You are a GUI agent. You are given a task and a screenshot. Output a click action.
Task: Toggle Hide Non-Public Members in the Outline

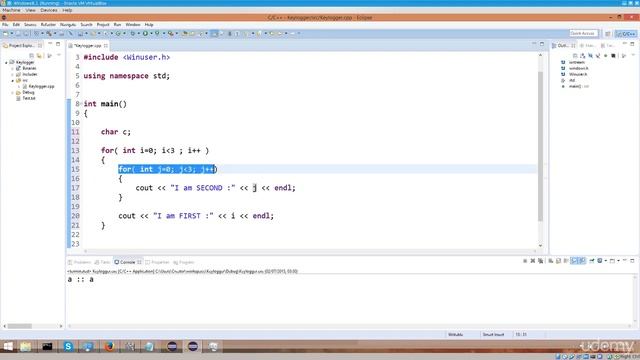[605, 56]
